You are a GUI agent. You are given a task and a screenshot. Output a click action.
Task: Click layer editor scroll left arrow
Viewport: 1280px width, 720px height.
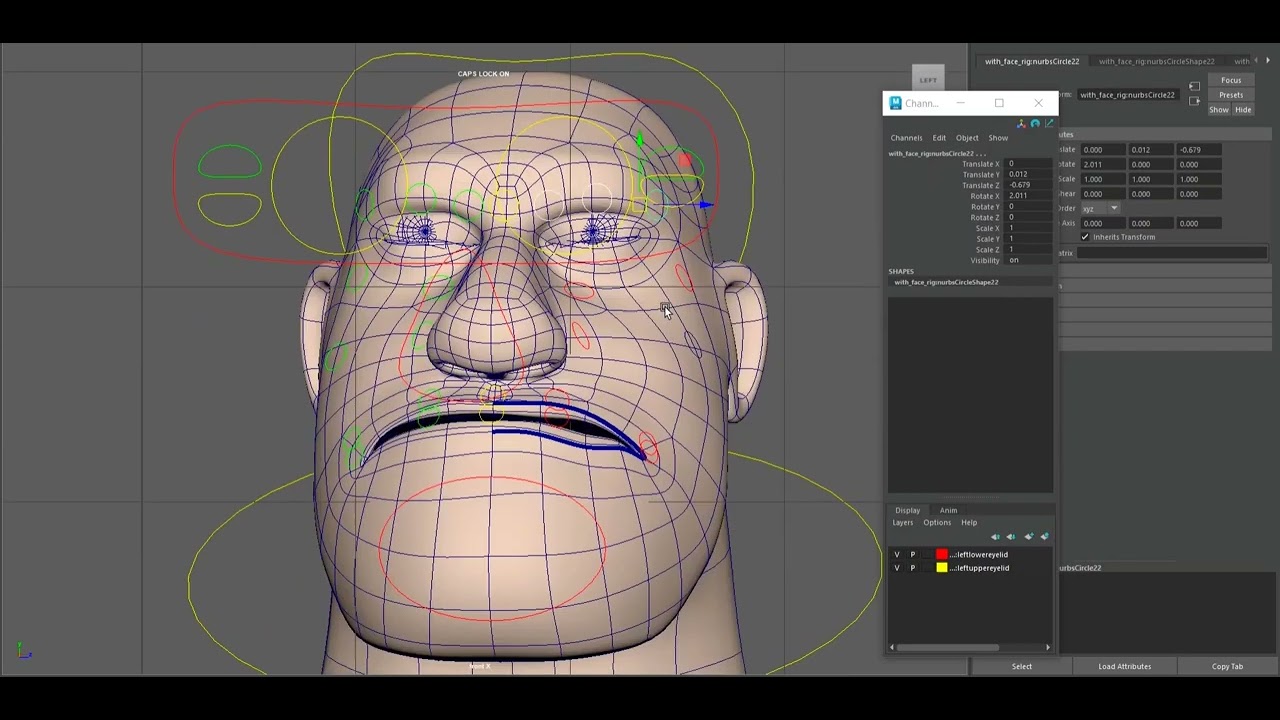click(x=892, y=647)
